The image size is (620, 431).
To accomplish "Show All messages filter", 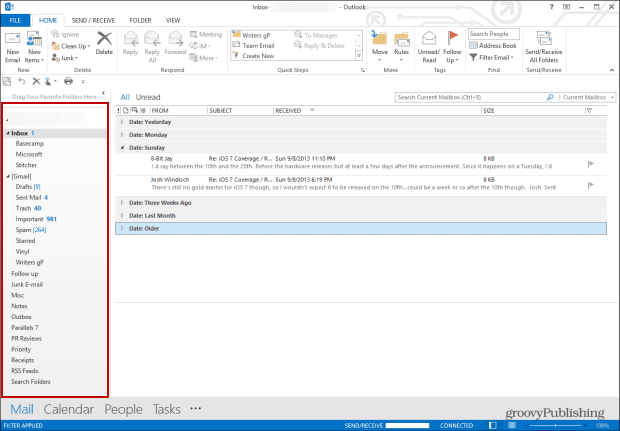I will 125,97.
